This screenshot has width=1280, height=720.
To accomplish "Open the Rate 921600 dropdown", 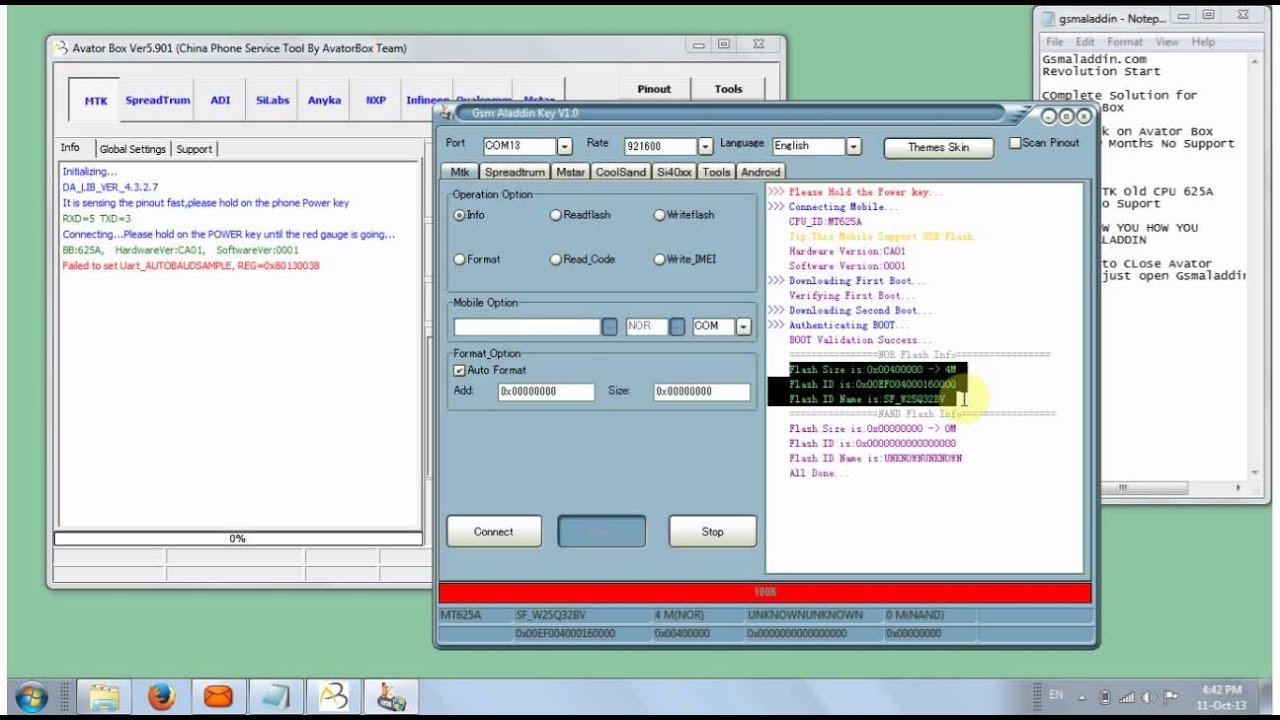I will [706, 146].
